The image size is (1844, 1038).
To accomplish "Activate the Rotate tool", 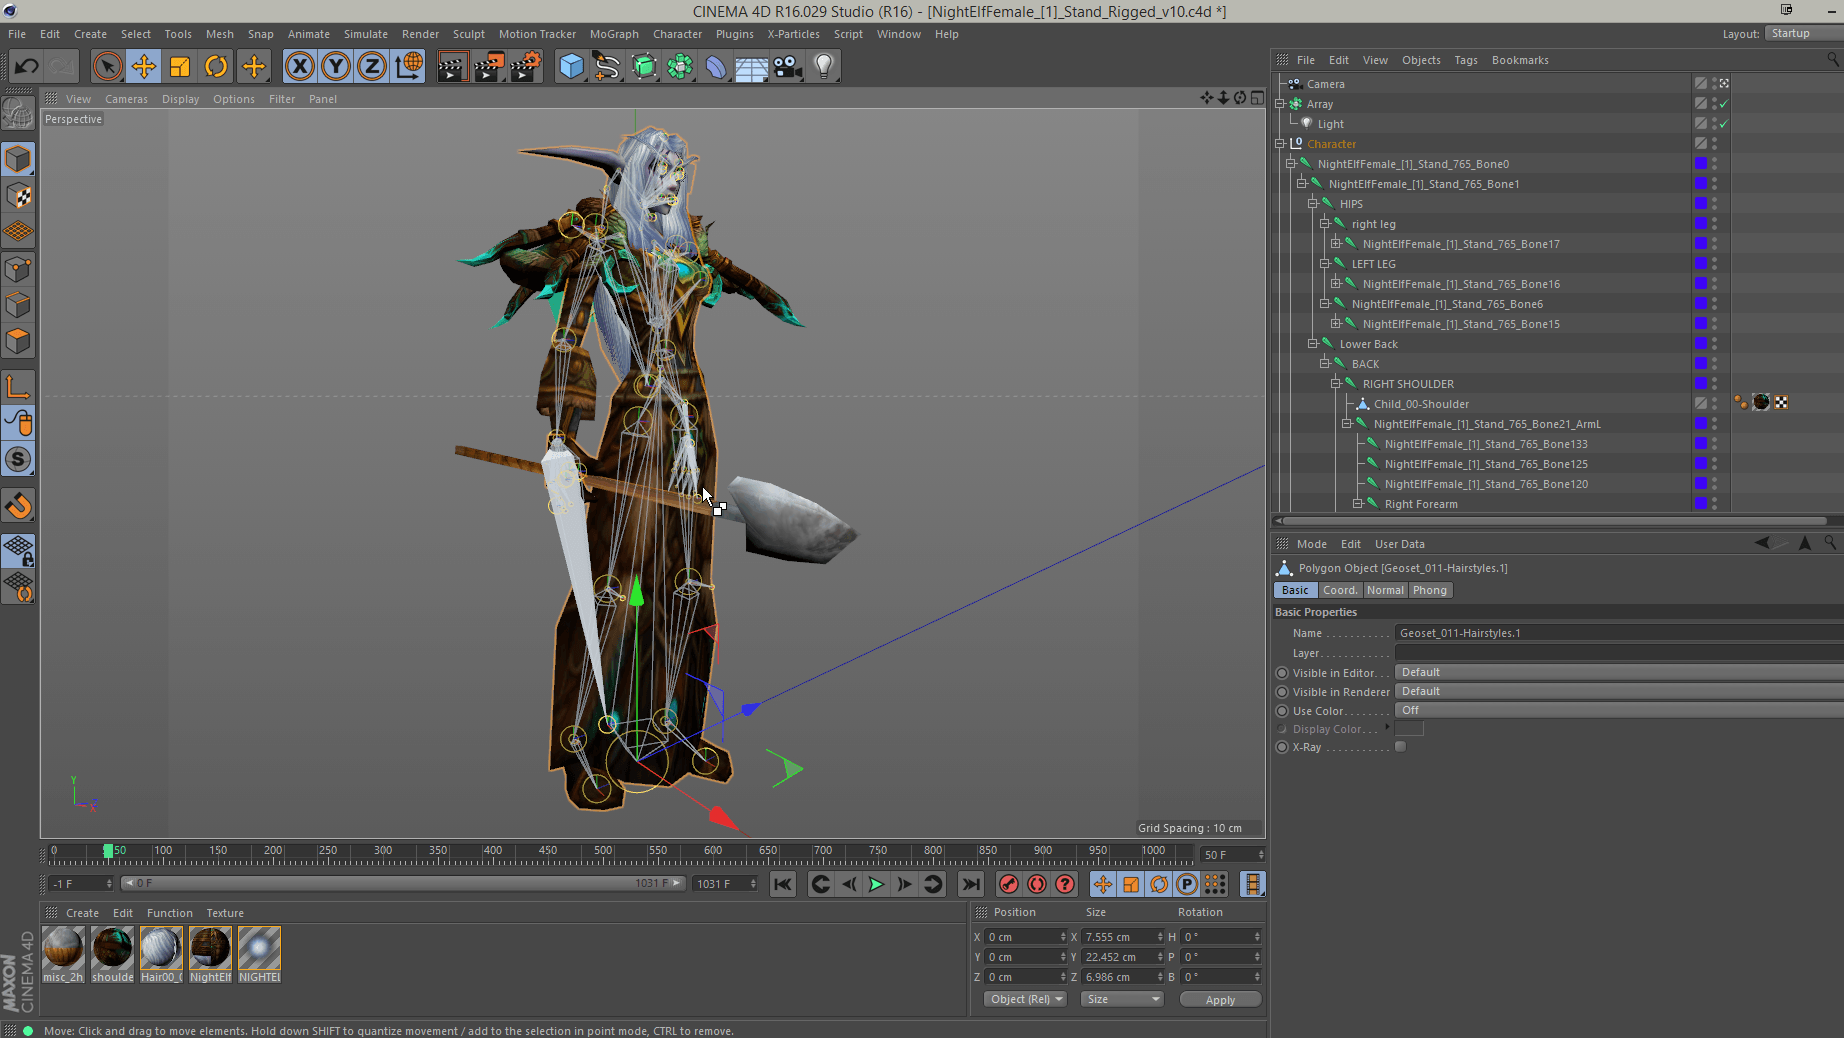I will (216, 67).
